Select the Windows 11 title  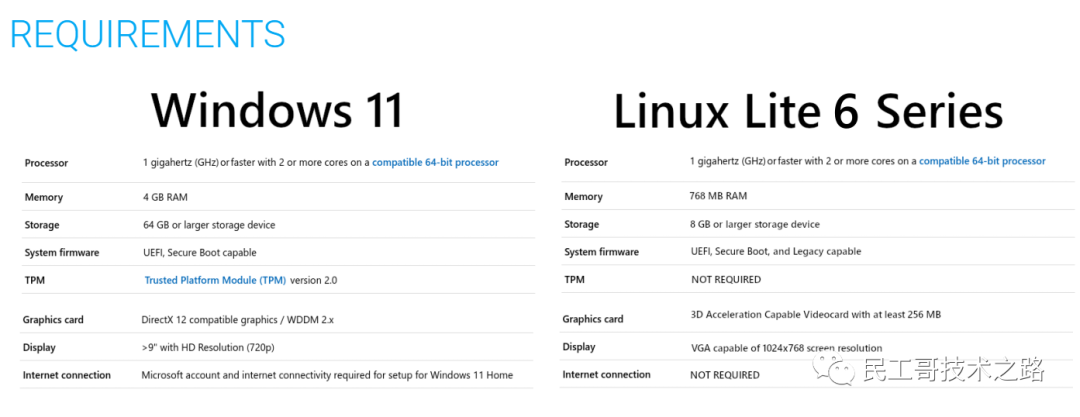(x=277, y=109)
